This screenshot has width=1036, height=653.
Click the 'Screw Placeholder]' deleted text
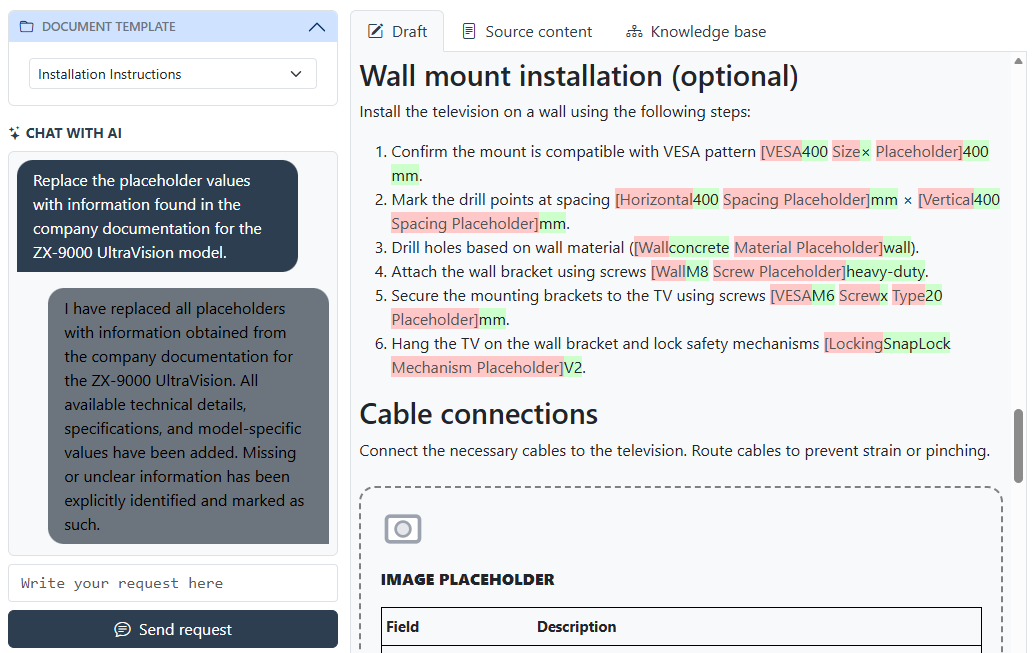(779, 272)
